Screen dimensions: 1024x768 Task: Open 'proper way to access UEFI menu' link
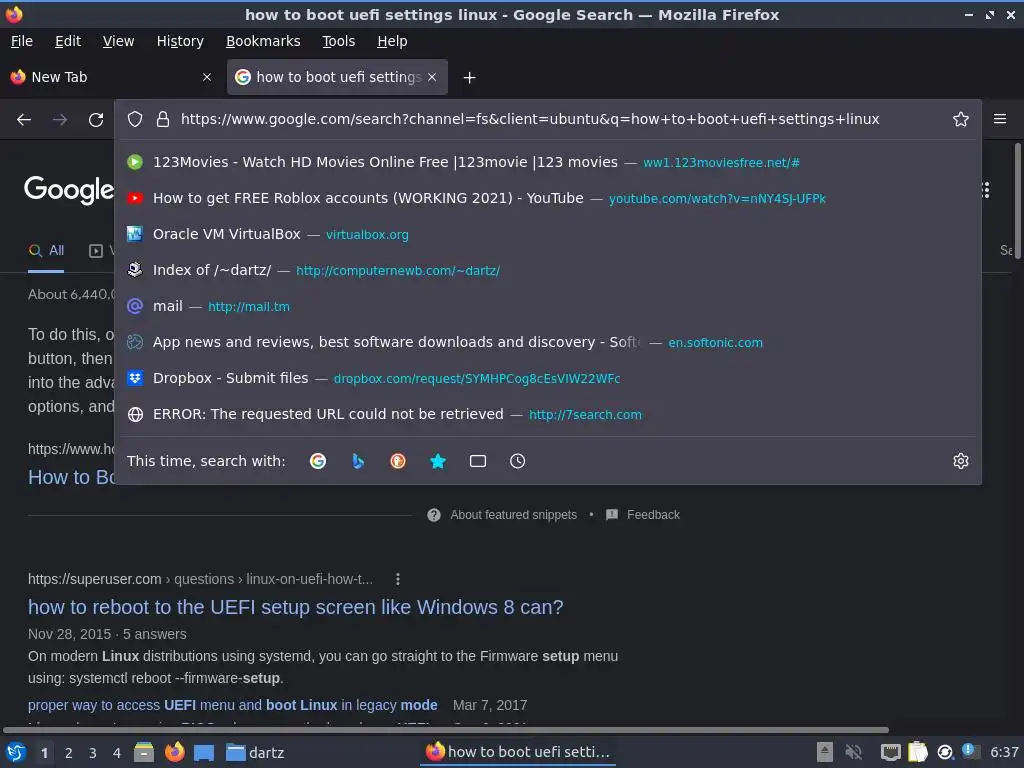coord(232,705)
